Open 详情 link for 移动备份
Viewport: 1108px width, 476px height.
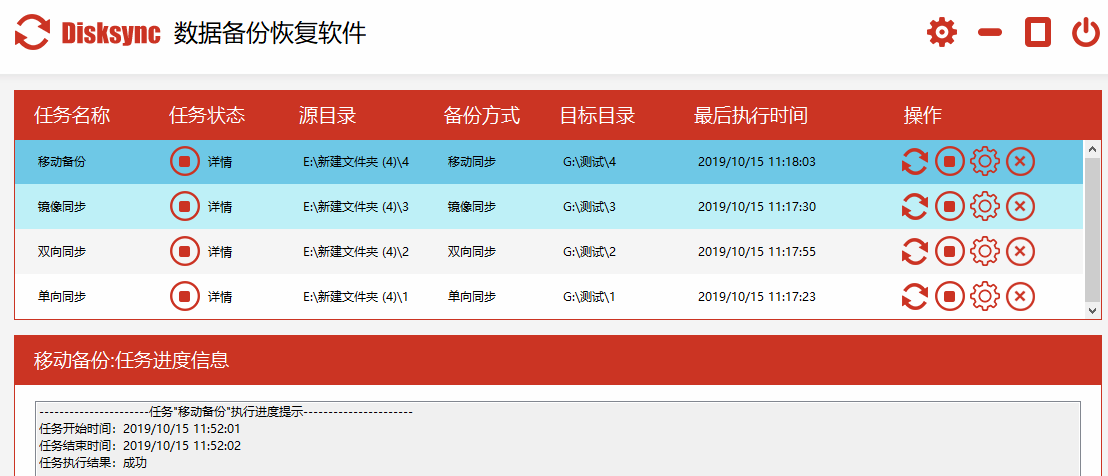(x=220, y=162)
